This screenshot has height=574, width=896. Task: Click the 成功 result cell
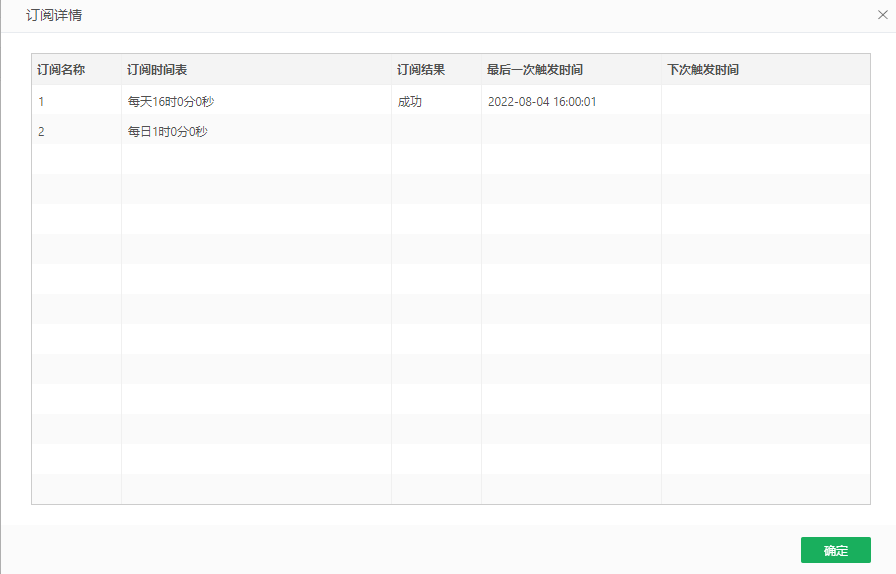pyautogui.click(x=436, y=102)
